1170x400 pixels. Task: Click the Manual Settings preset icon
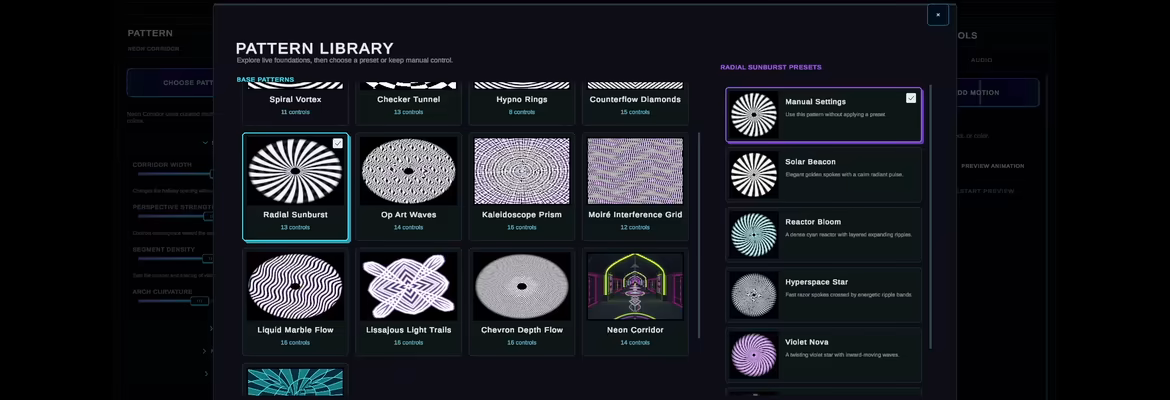click(x=754, y=115)
